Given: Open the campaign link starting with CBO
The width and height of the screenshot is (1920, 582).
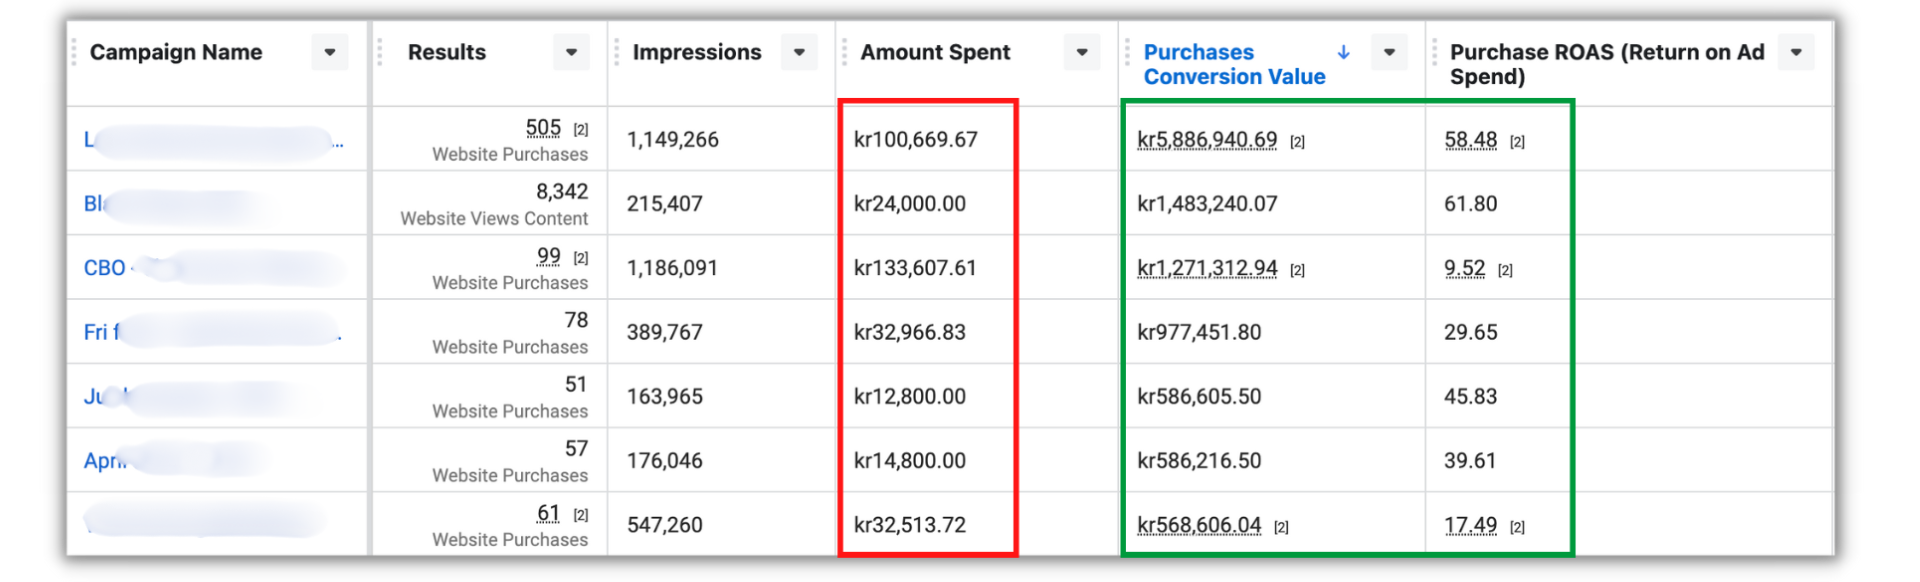Looking at the screenshot, I should point(105,268).
